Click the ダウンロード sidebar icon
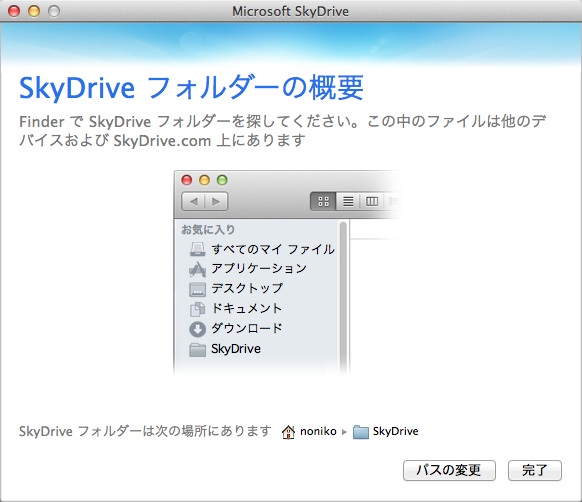This screenshot has height=502, width=582. point(197,329)
